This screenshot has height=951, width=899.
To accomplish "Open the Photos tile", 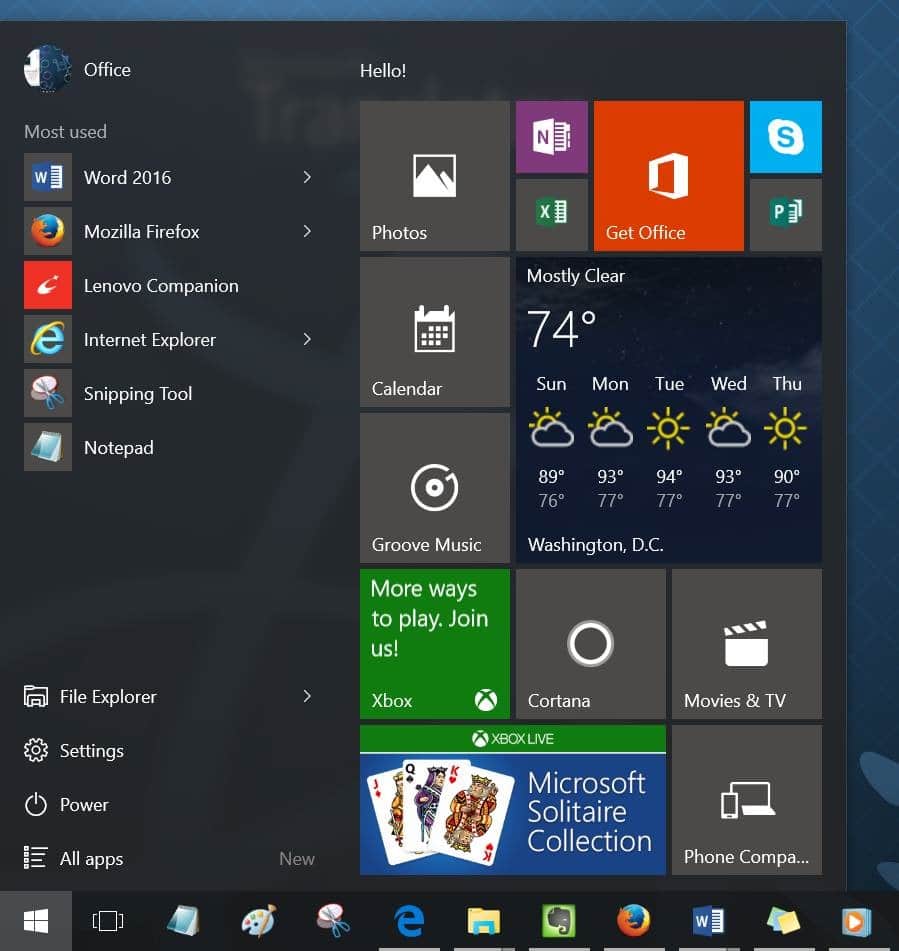I will pos(434,176).
